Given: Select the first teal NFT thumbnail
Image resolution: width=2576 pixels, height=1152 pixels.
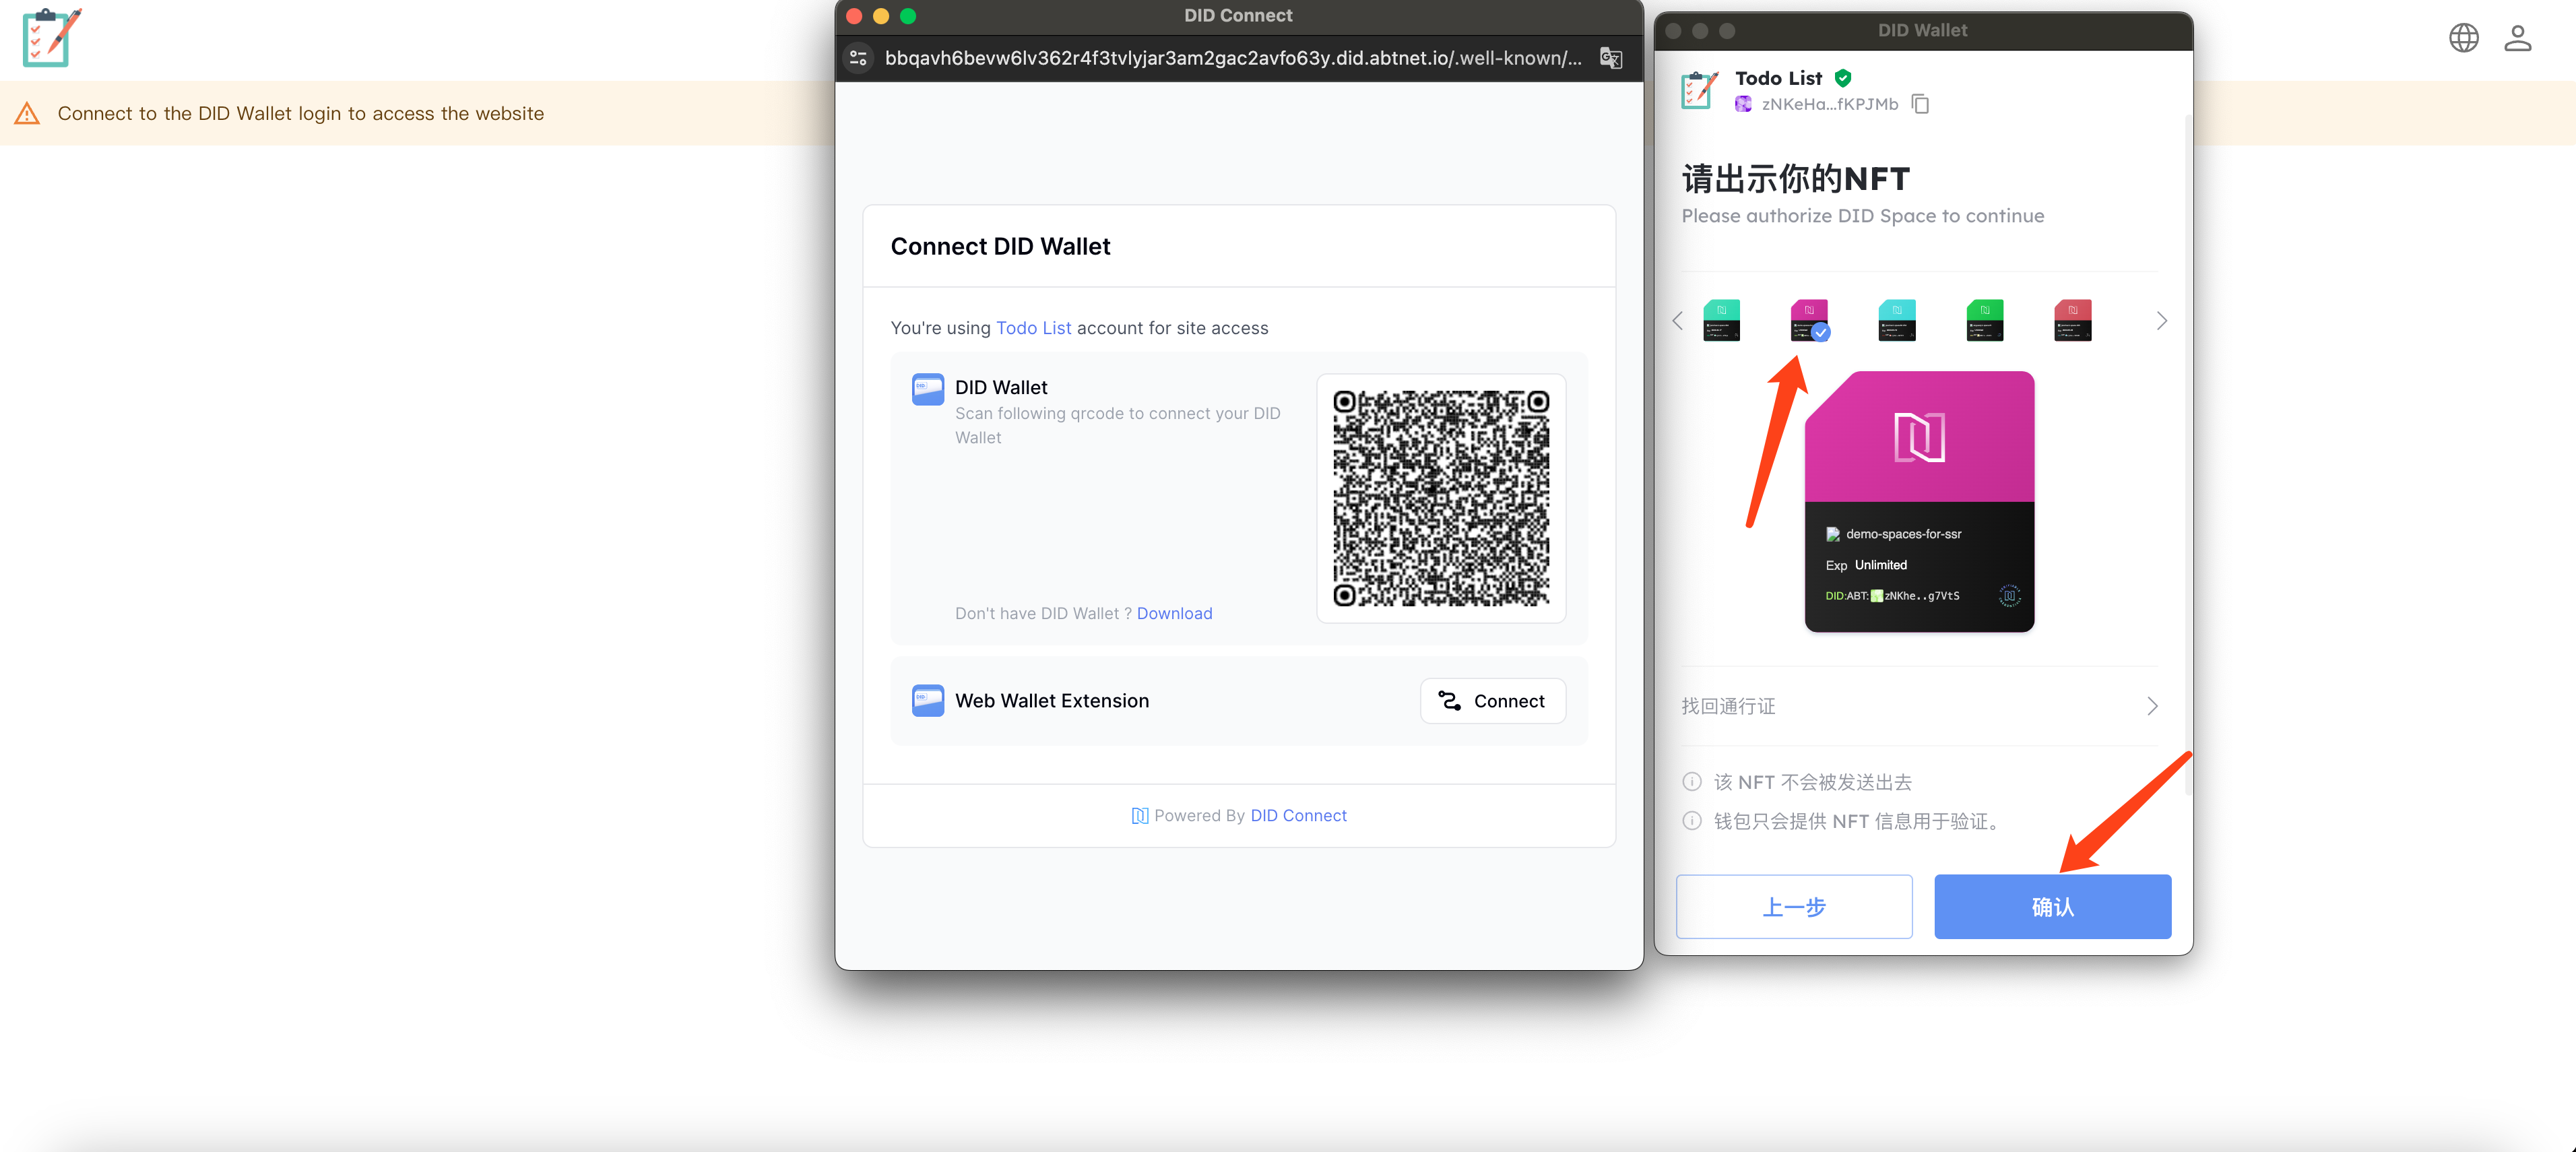Looking at the screenshot, I should tap(1721, 320).
